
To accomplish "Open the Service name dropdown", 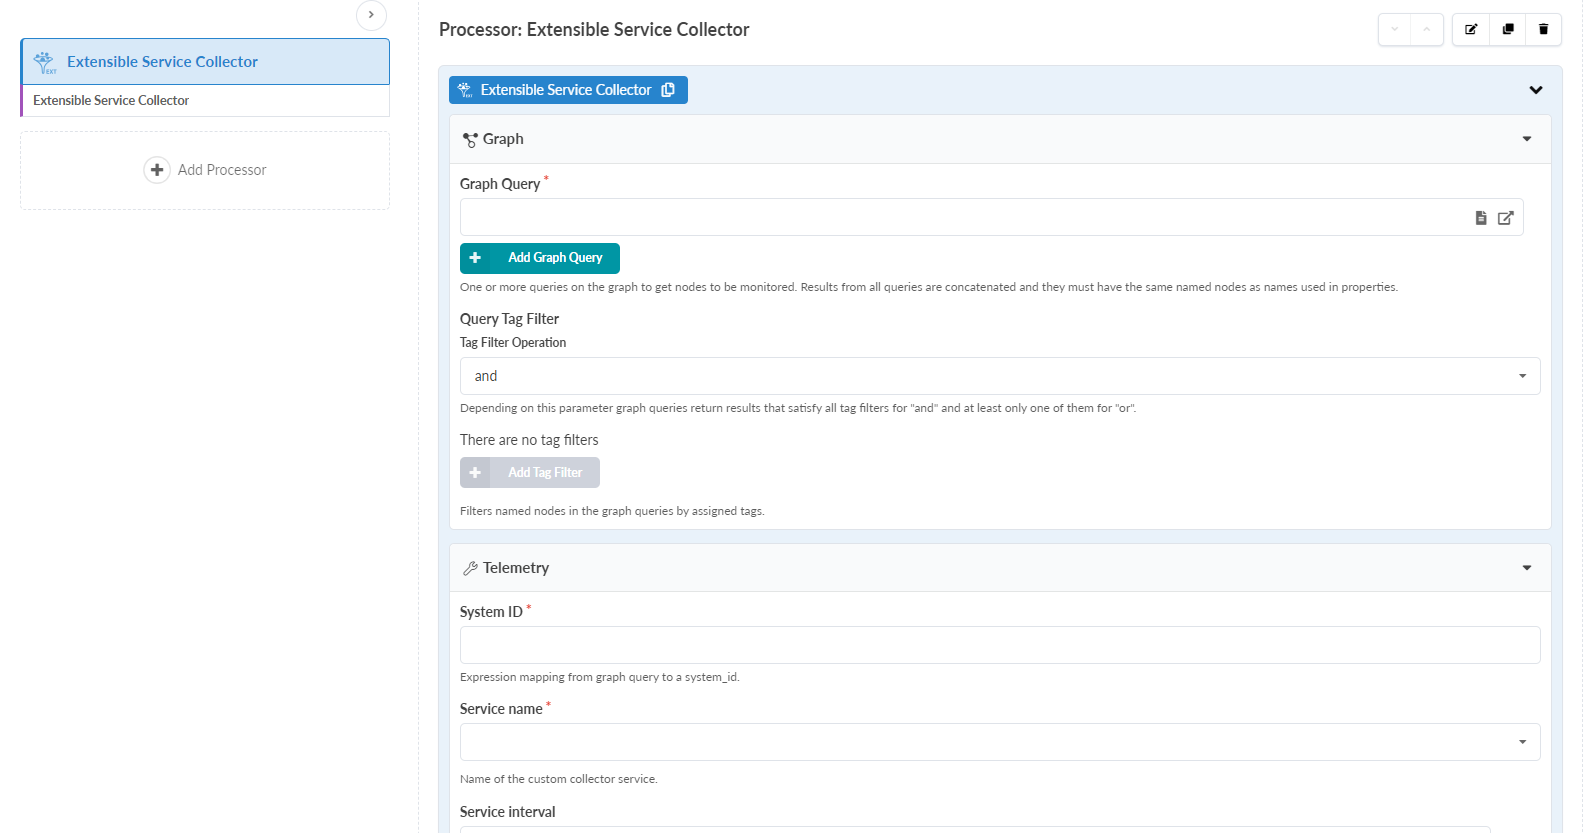I will click(1000, 742).
